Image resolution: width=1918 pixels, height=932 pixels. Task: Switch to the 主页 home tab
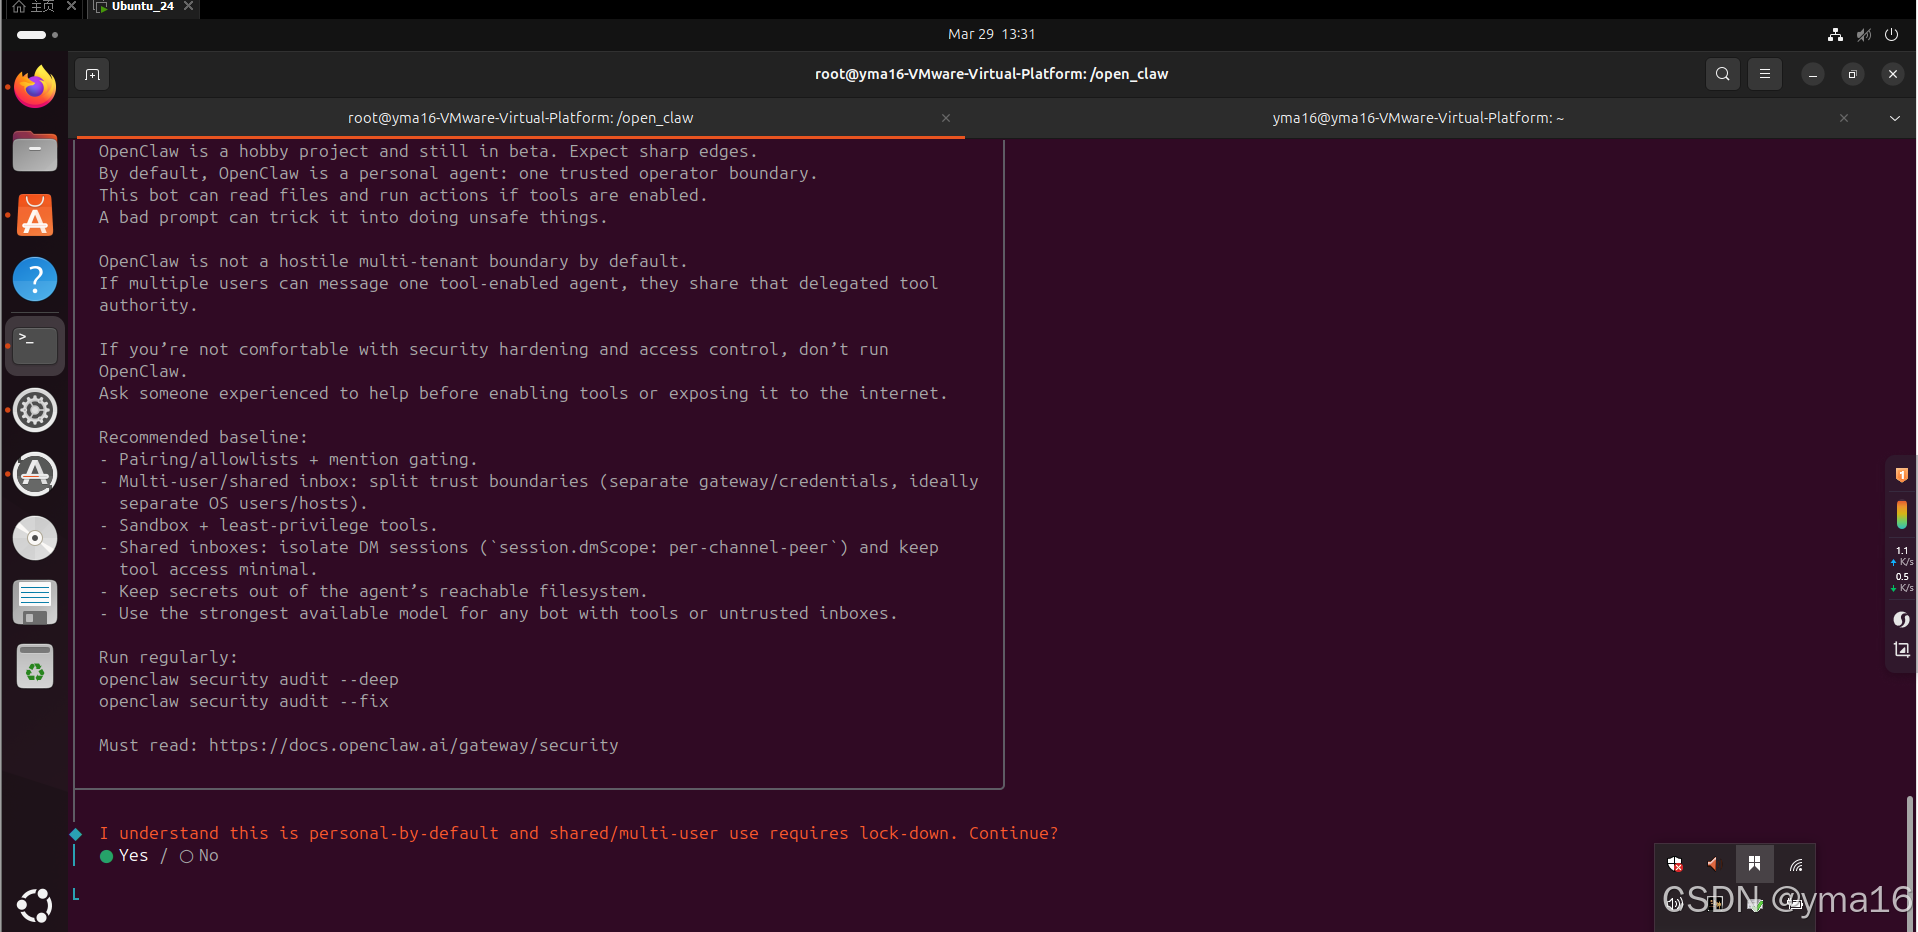[x=34, y=7]
